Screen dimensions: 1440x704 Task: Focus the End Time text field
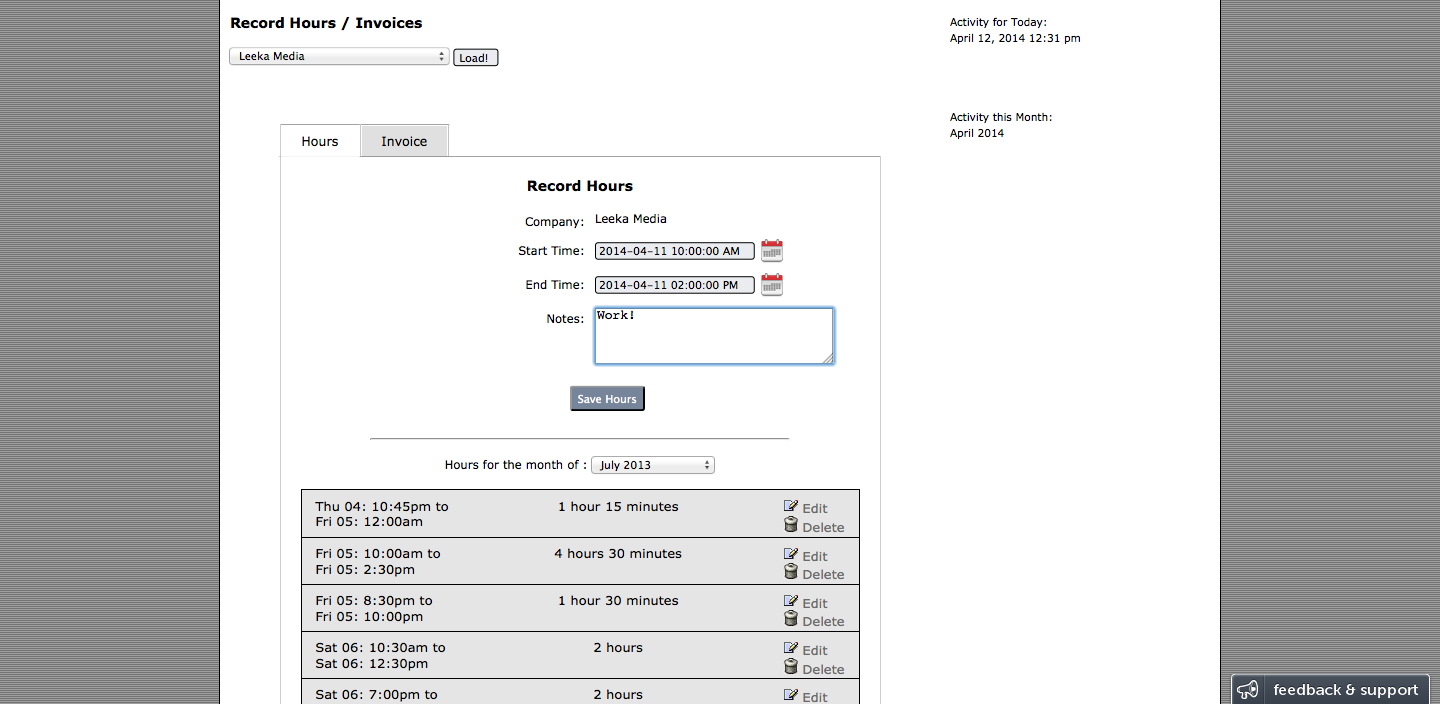pyautogui.click(x=674, y=285)
